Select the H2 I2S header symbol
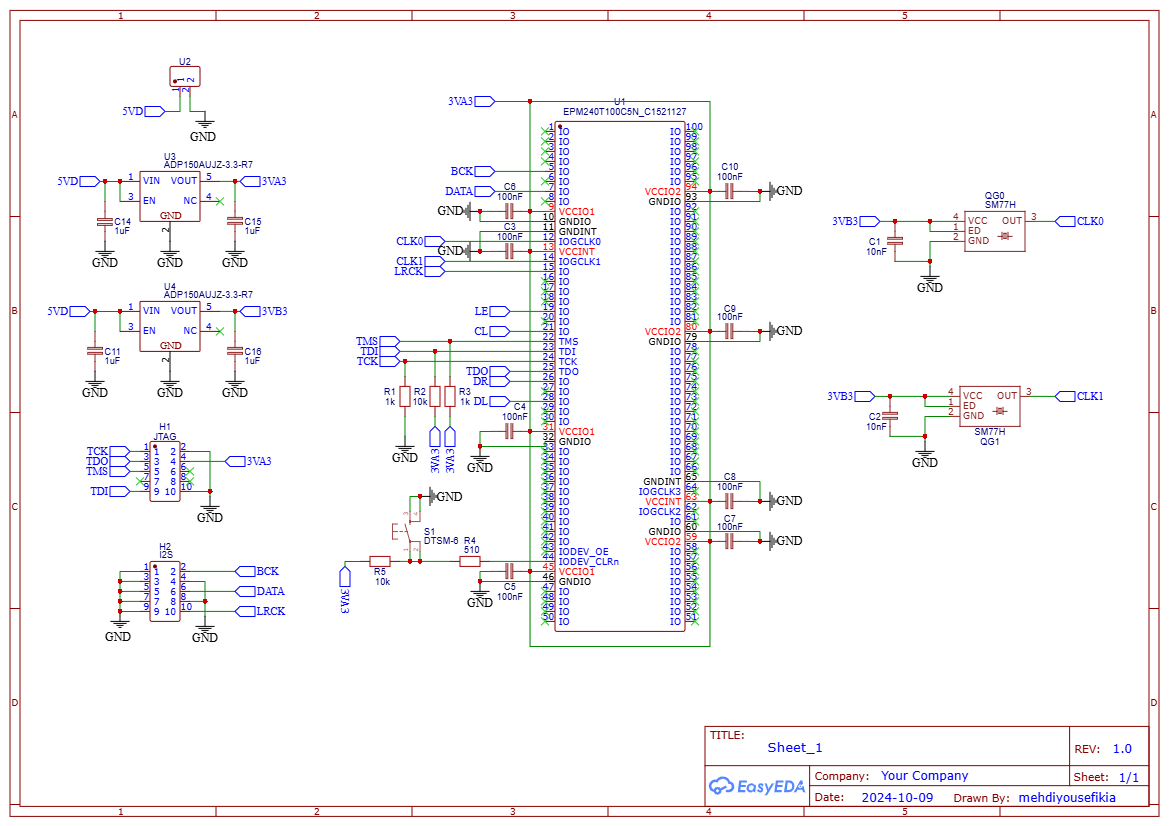This screenshot has width=1169, height=826. coord(165,592)
